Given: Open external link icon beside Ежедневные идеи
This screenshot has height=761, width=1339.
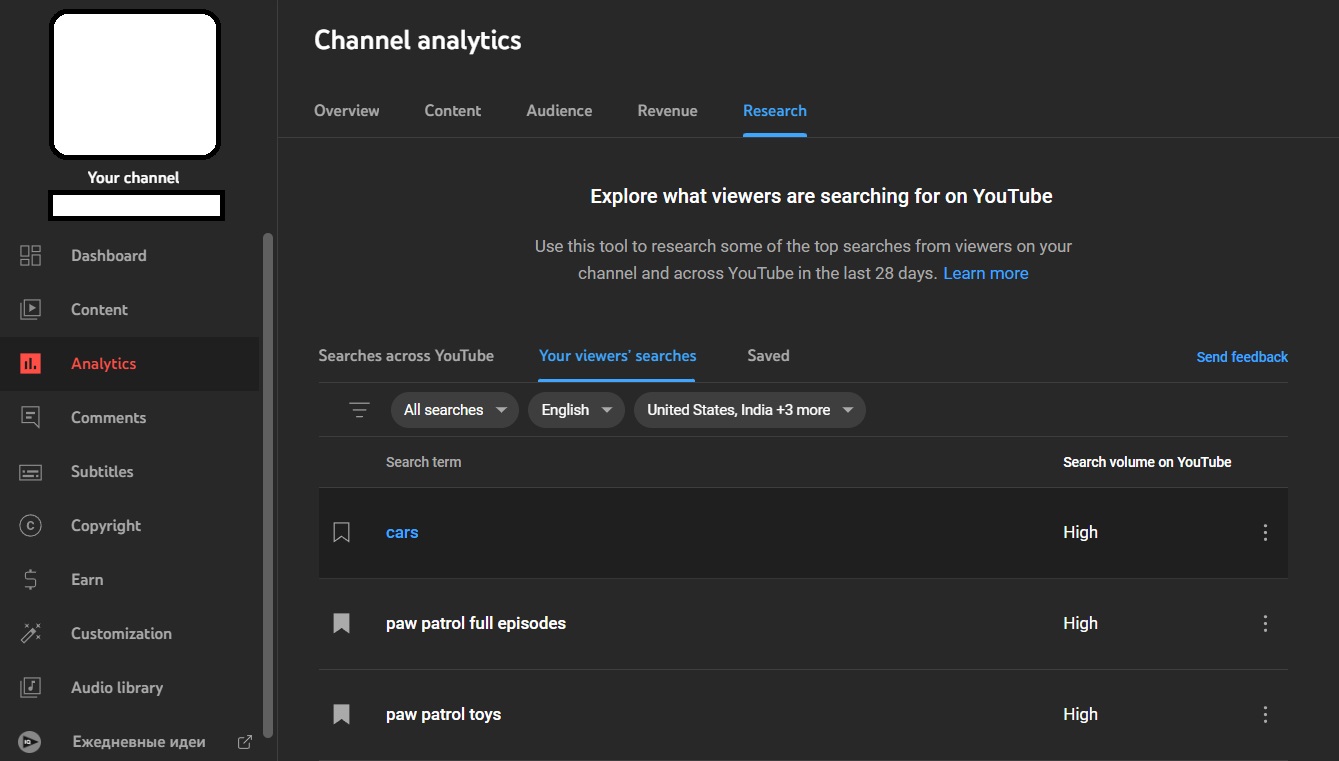Looking at the screenshot, I should (x=244, y=742).
